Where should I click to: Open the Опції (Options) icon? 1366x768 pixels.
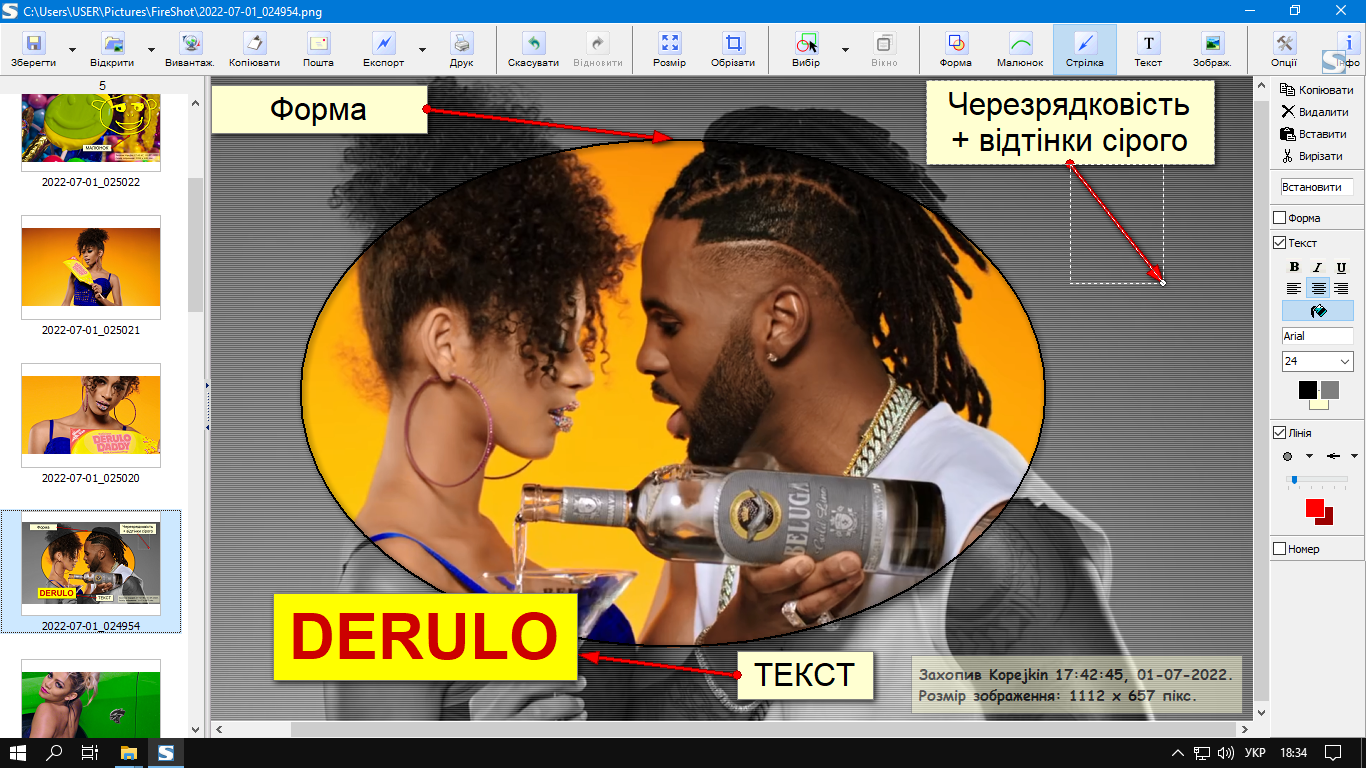click(1285, 49)
